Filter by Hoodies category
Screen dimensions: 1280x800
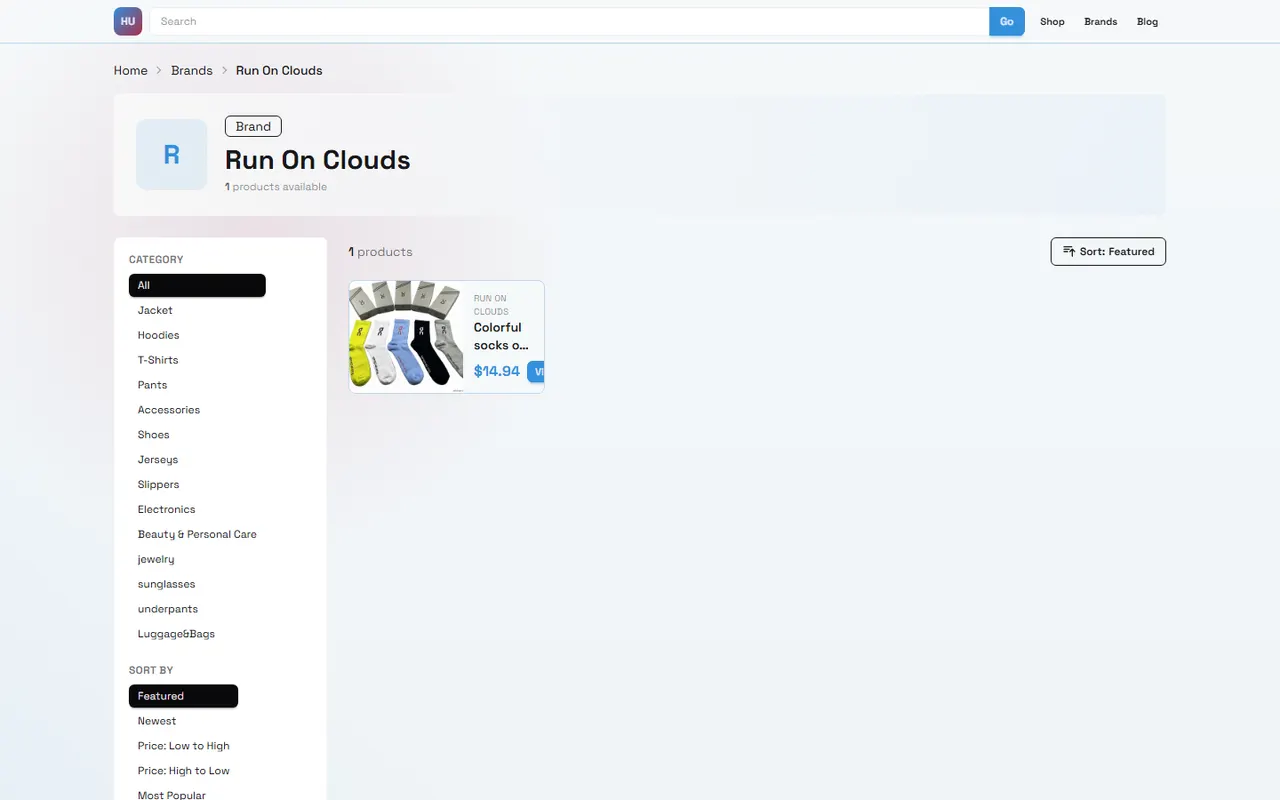159,335
